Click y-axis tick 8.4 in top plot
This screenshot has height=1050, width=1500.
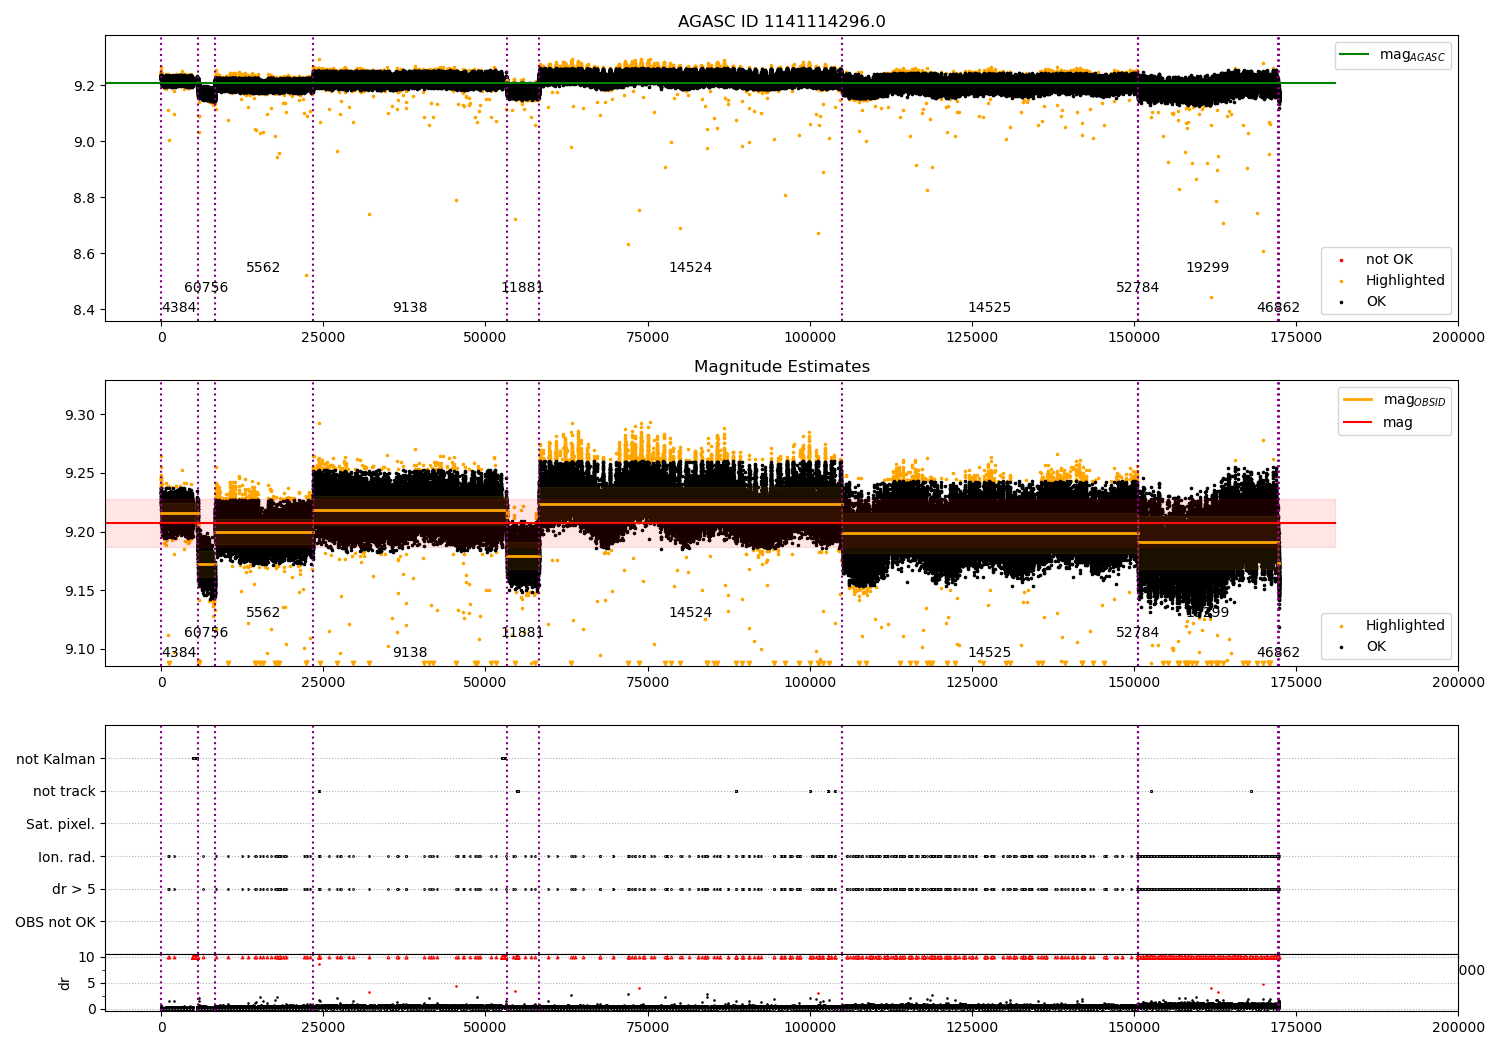84,311
